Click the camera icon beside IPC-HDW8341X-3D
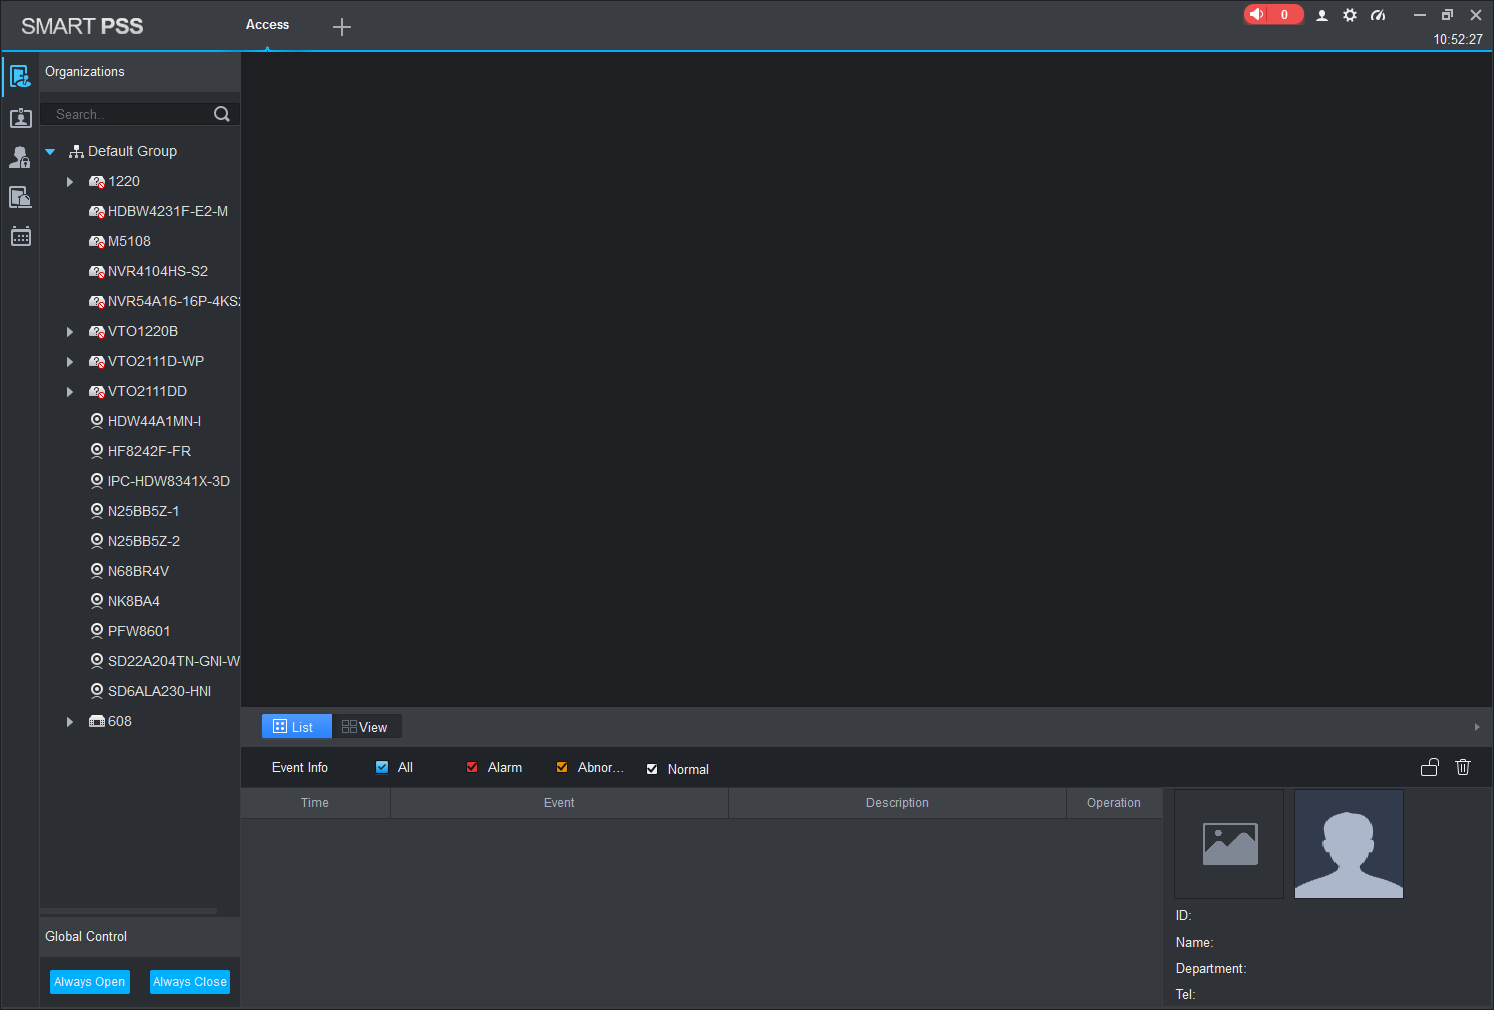 97,481
